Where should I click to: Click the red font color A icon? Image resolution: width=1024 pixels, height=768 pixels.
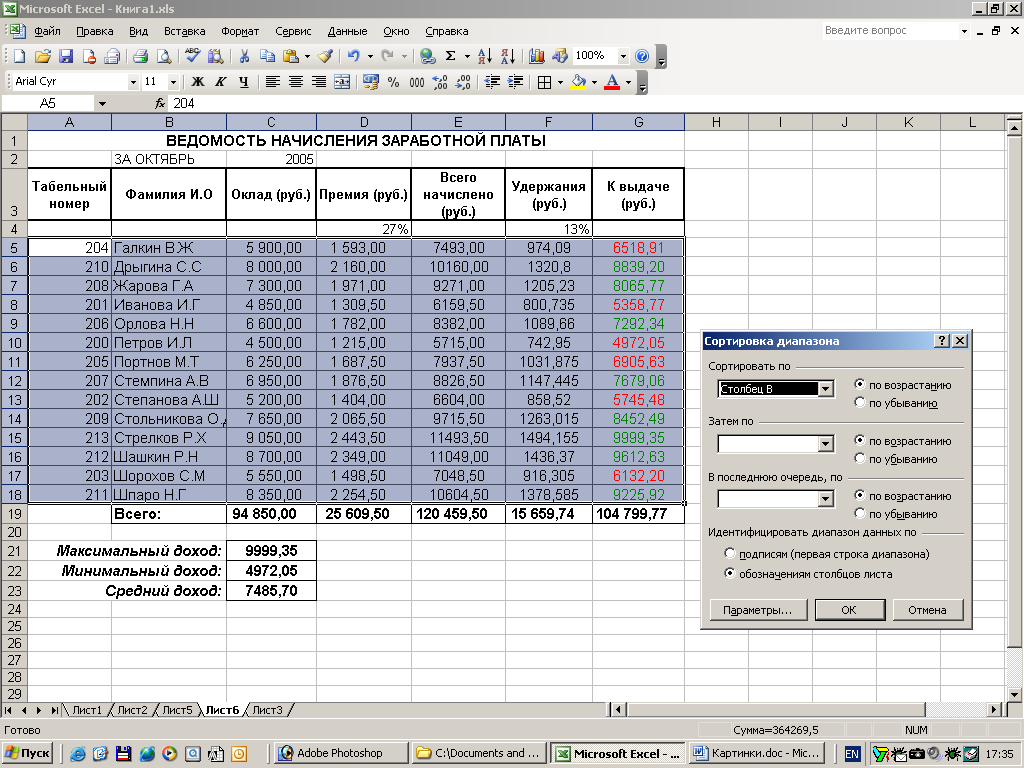(x=612, y=82)
